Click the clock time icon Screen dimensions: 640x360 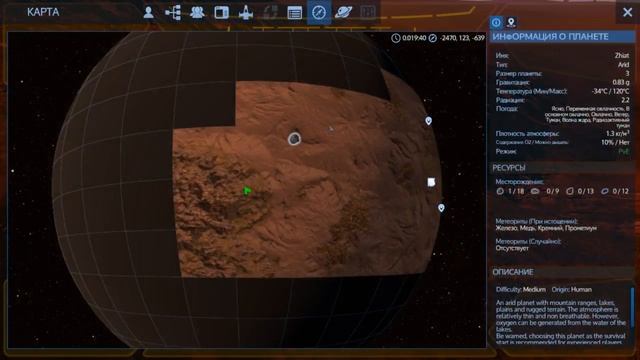396,38
